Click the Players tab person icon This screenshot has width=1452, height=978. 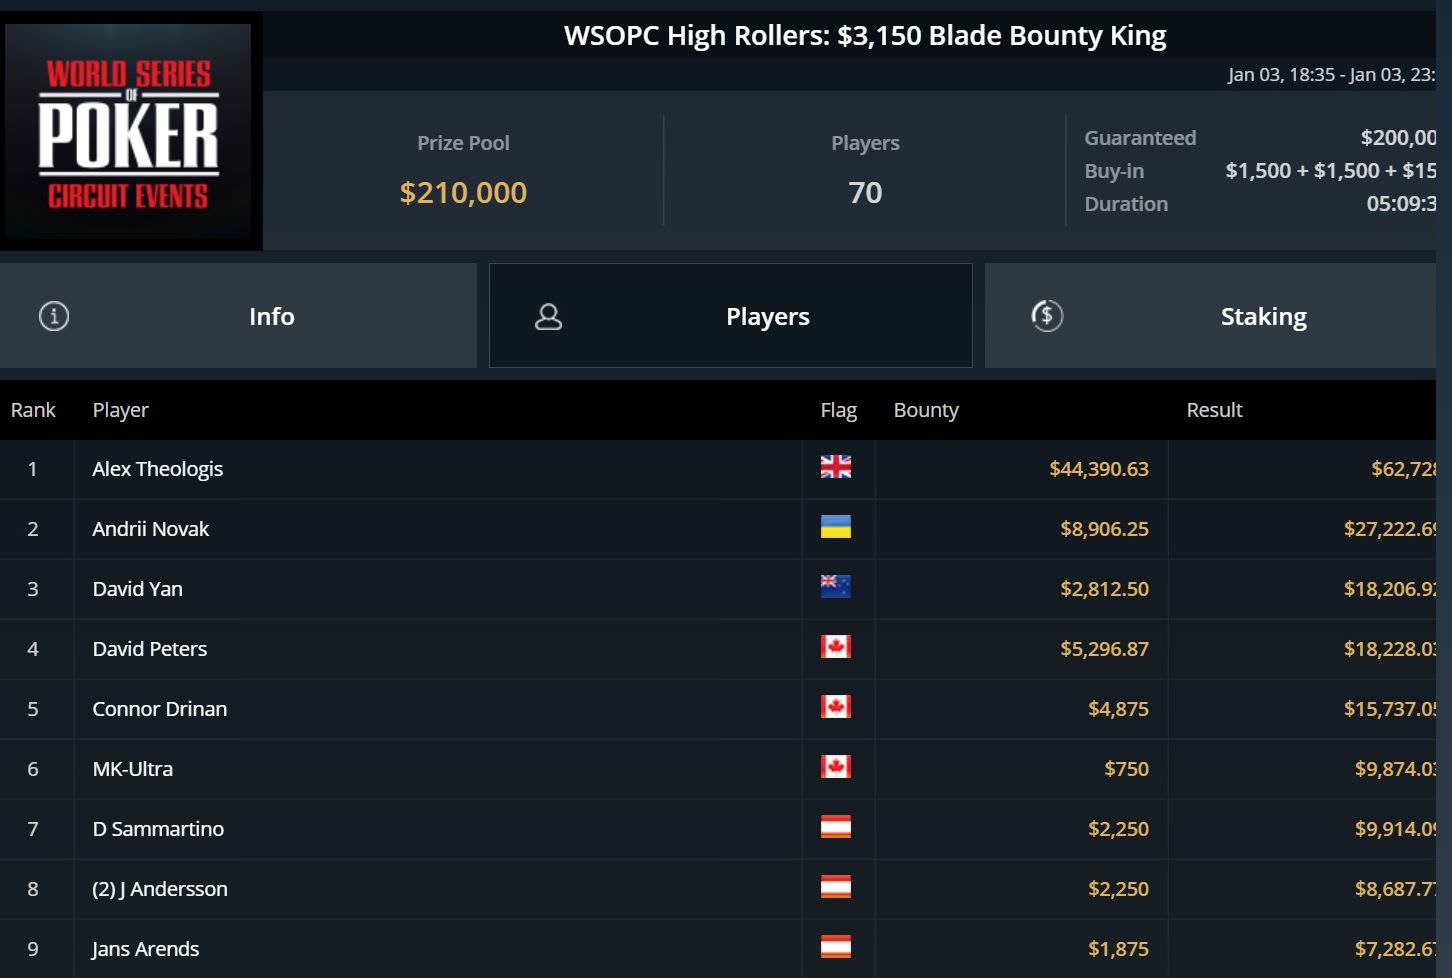click(548, 317)
